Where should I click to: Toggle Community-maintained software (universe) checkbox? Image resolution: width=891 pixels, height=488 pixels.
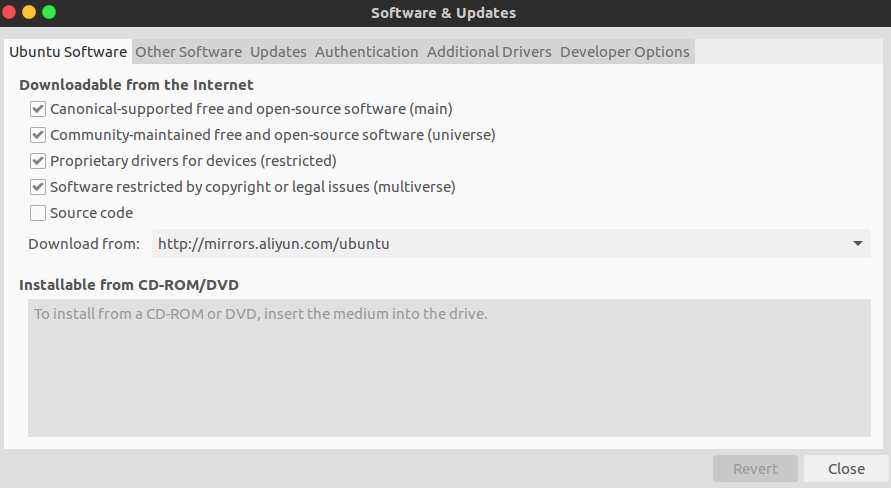(38, 135)
